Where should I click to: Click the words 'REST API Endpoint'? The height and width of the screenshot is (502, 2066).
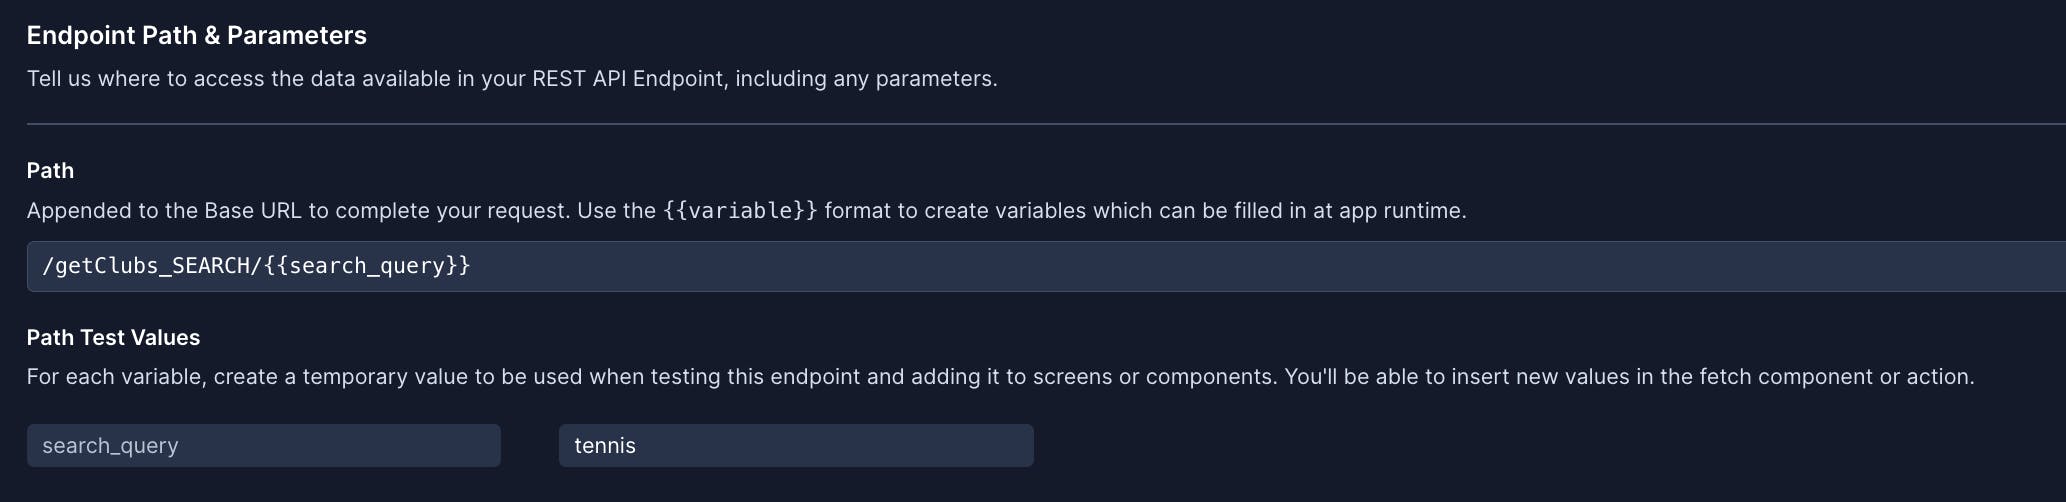(628, 79)
